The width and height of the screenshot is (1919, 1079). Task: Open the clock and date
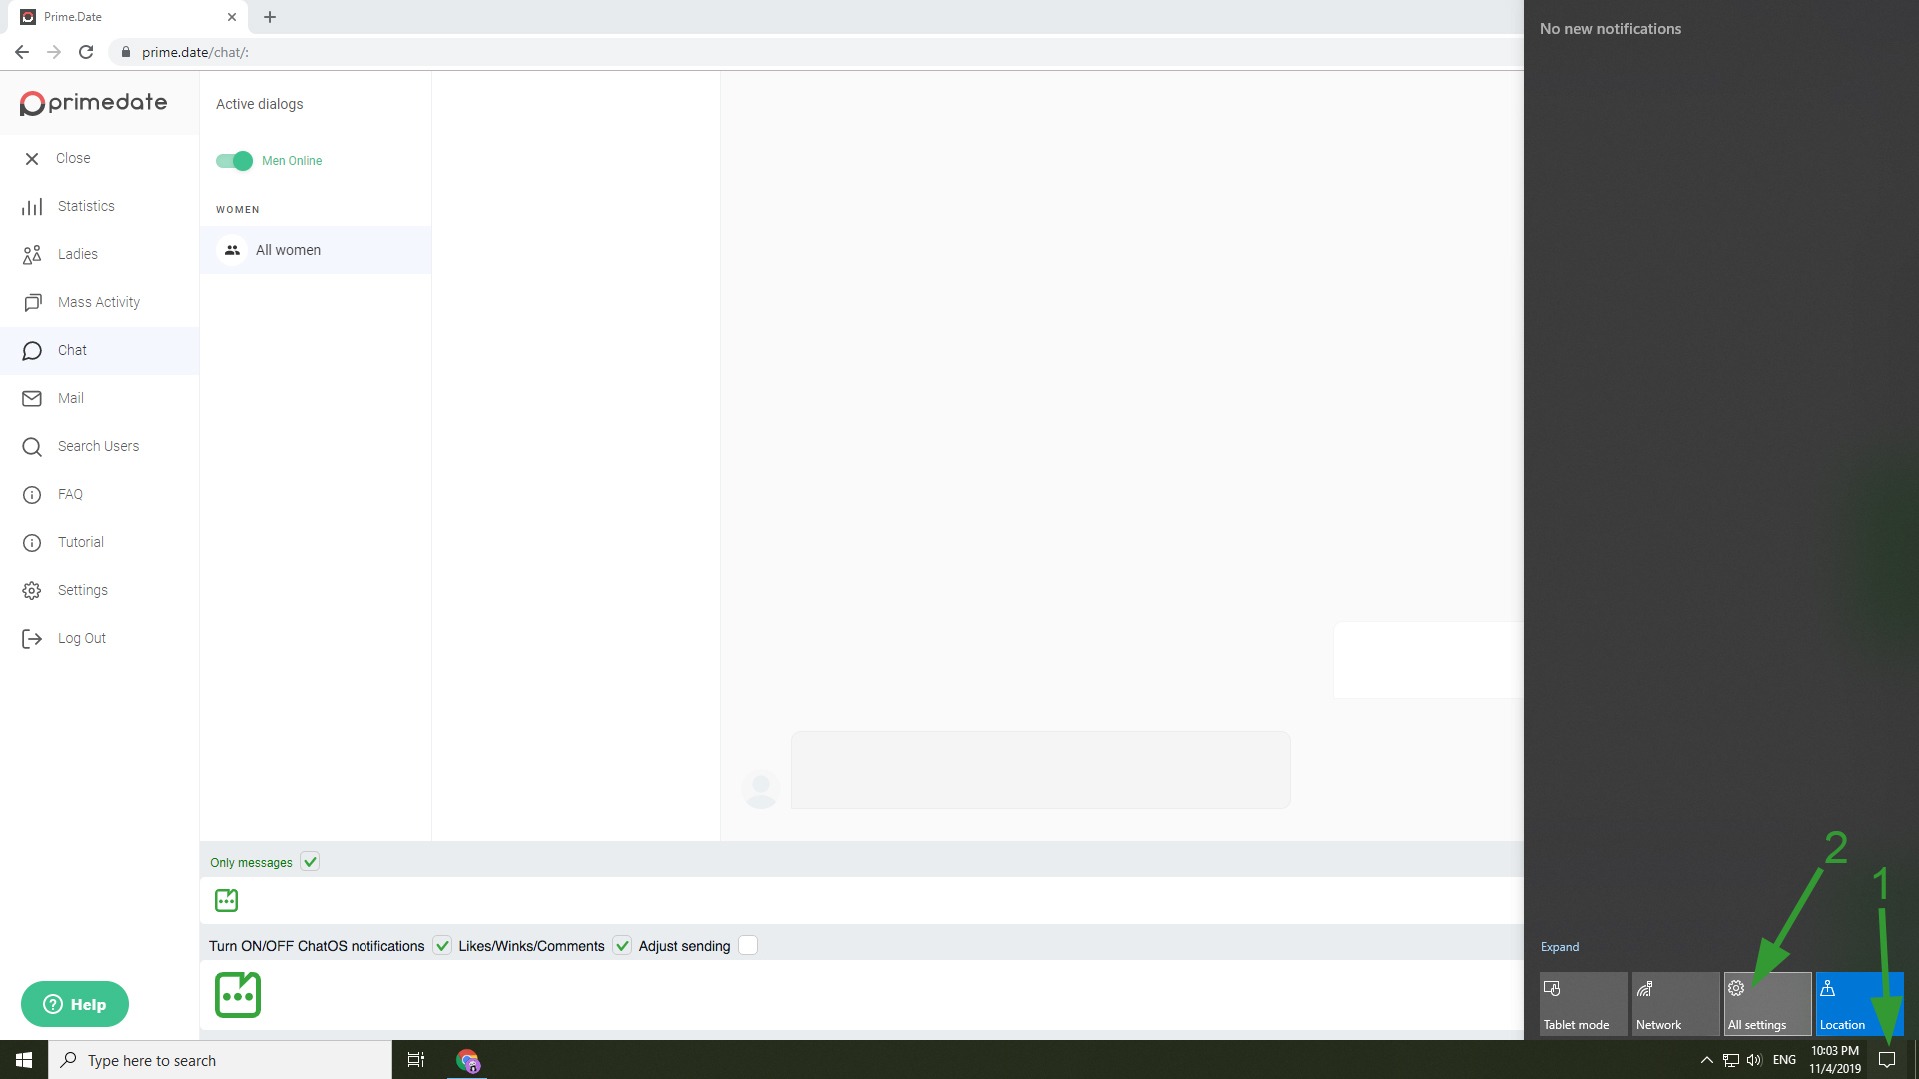[x=1835, y=1060]
